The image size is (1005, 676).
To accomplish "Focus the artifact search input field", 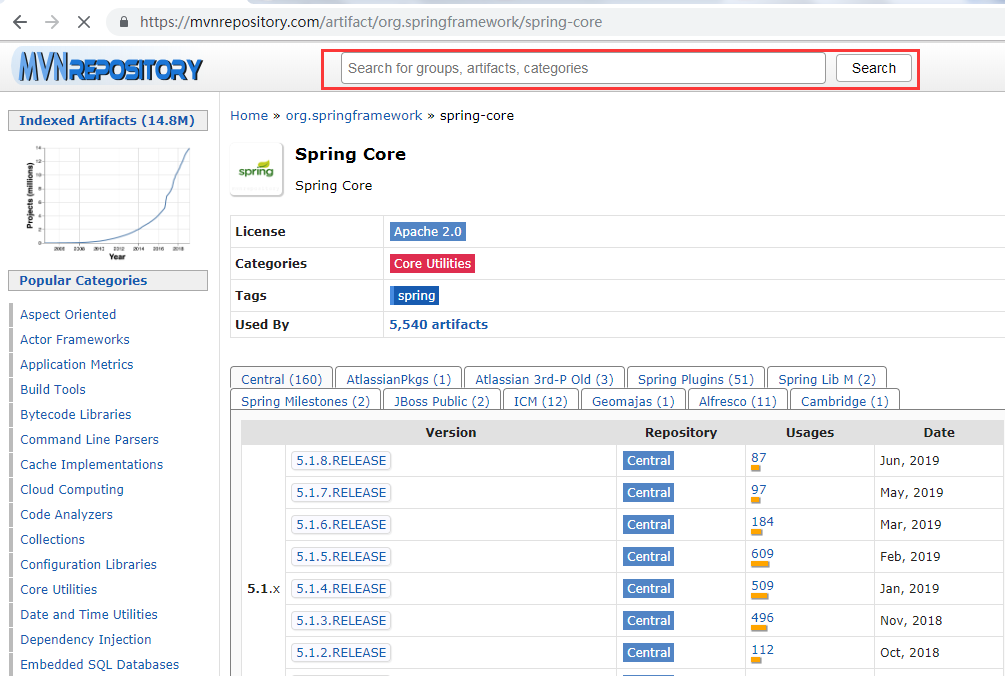I will [x=583, y=68].
